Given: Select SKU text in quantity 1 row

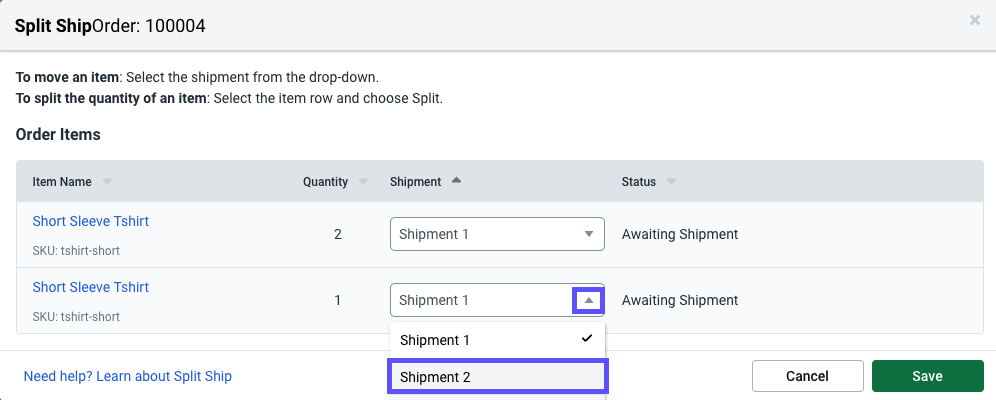Looking at the screenshot, I should coord(76,316).
